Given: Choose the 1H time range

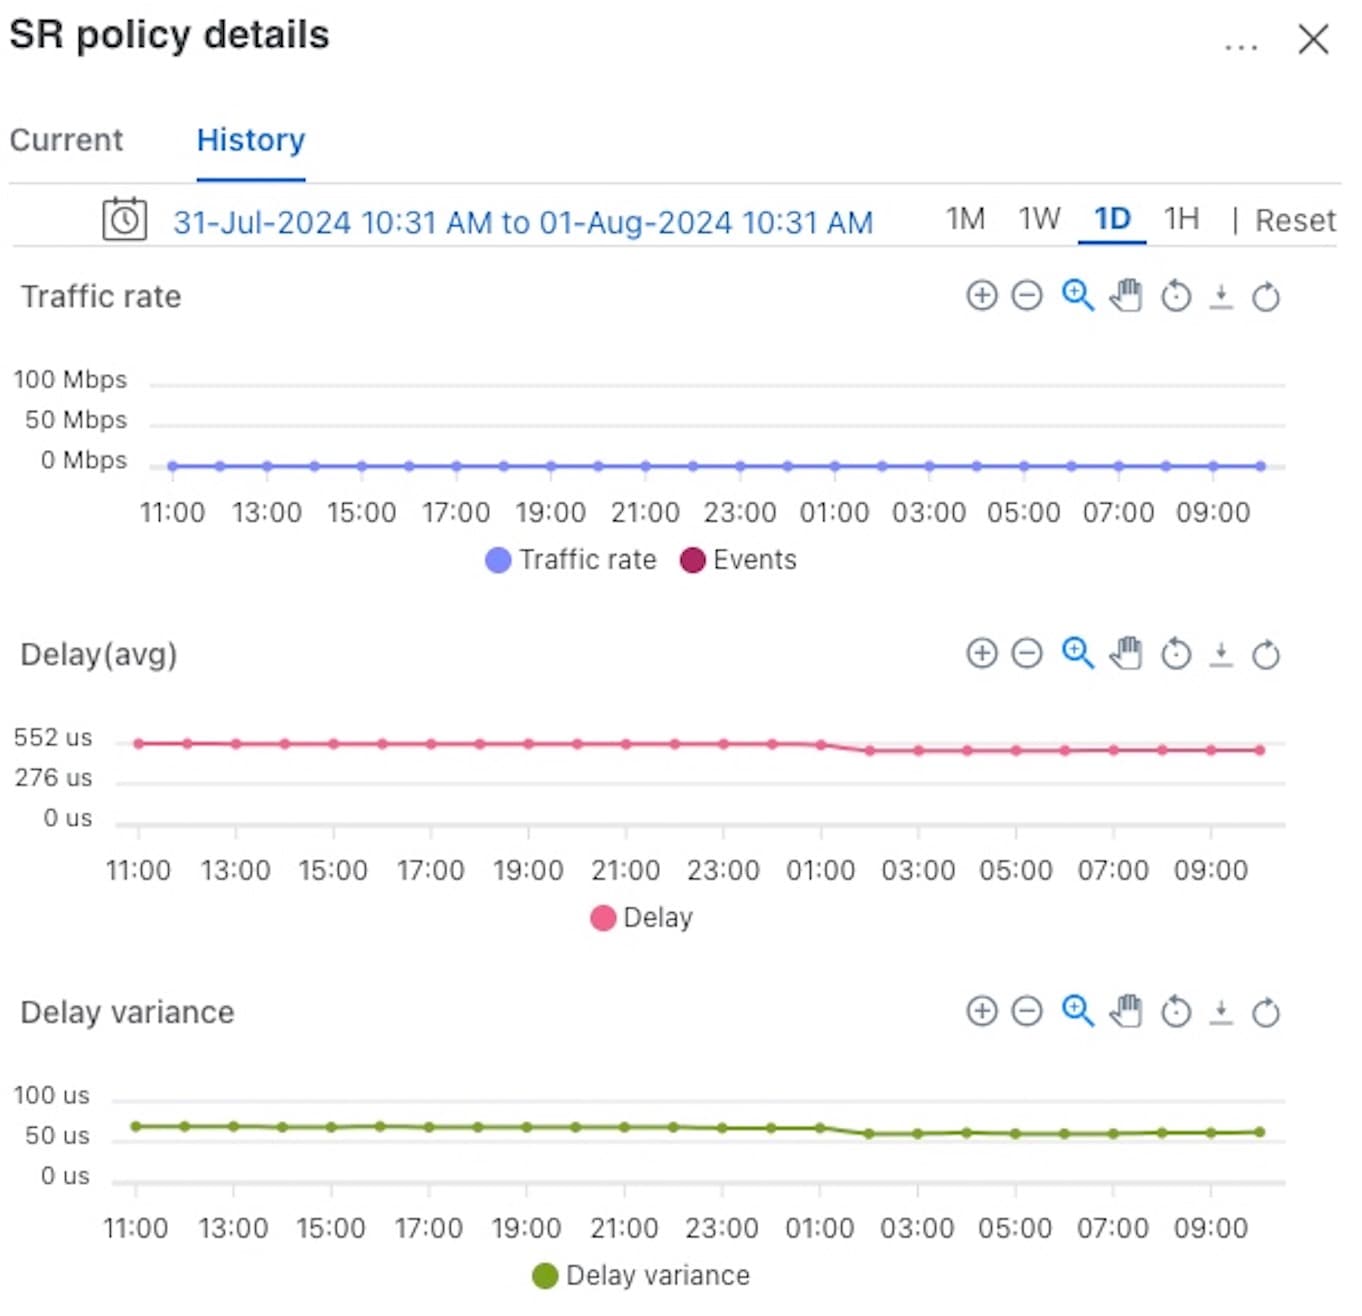Looking at the screenshot, I should click(1181, 219).
